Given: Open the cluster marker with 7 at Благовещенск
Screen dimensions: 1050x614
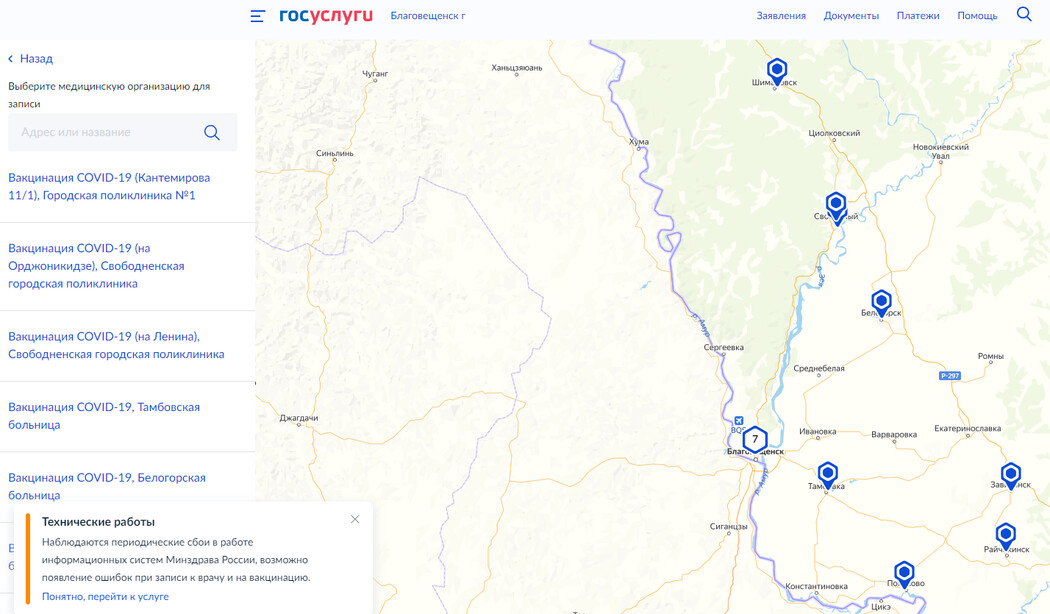Looking at the screenshot, I should point(755,439).
